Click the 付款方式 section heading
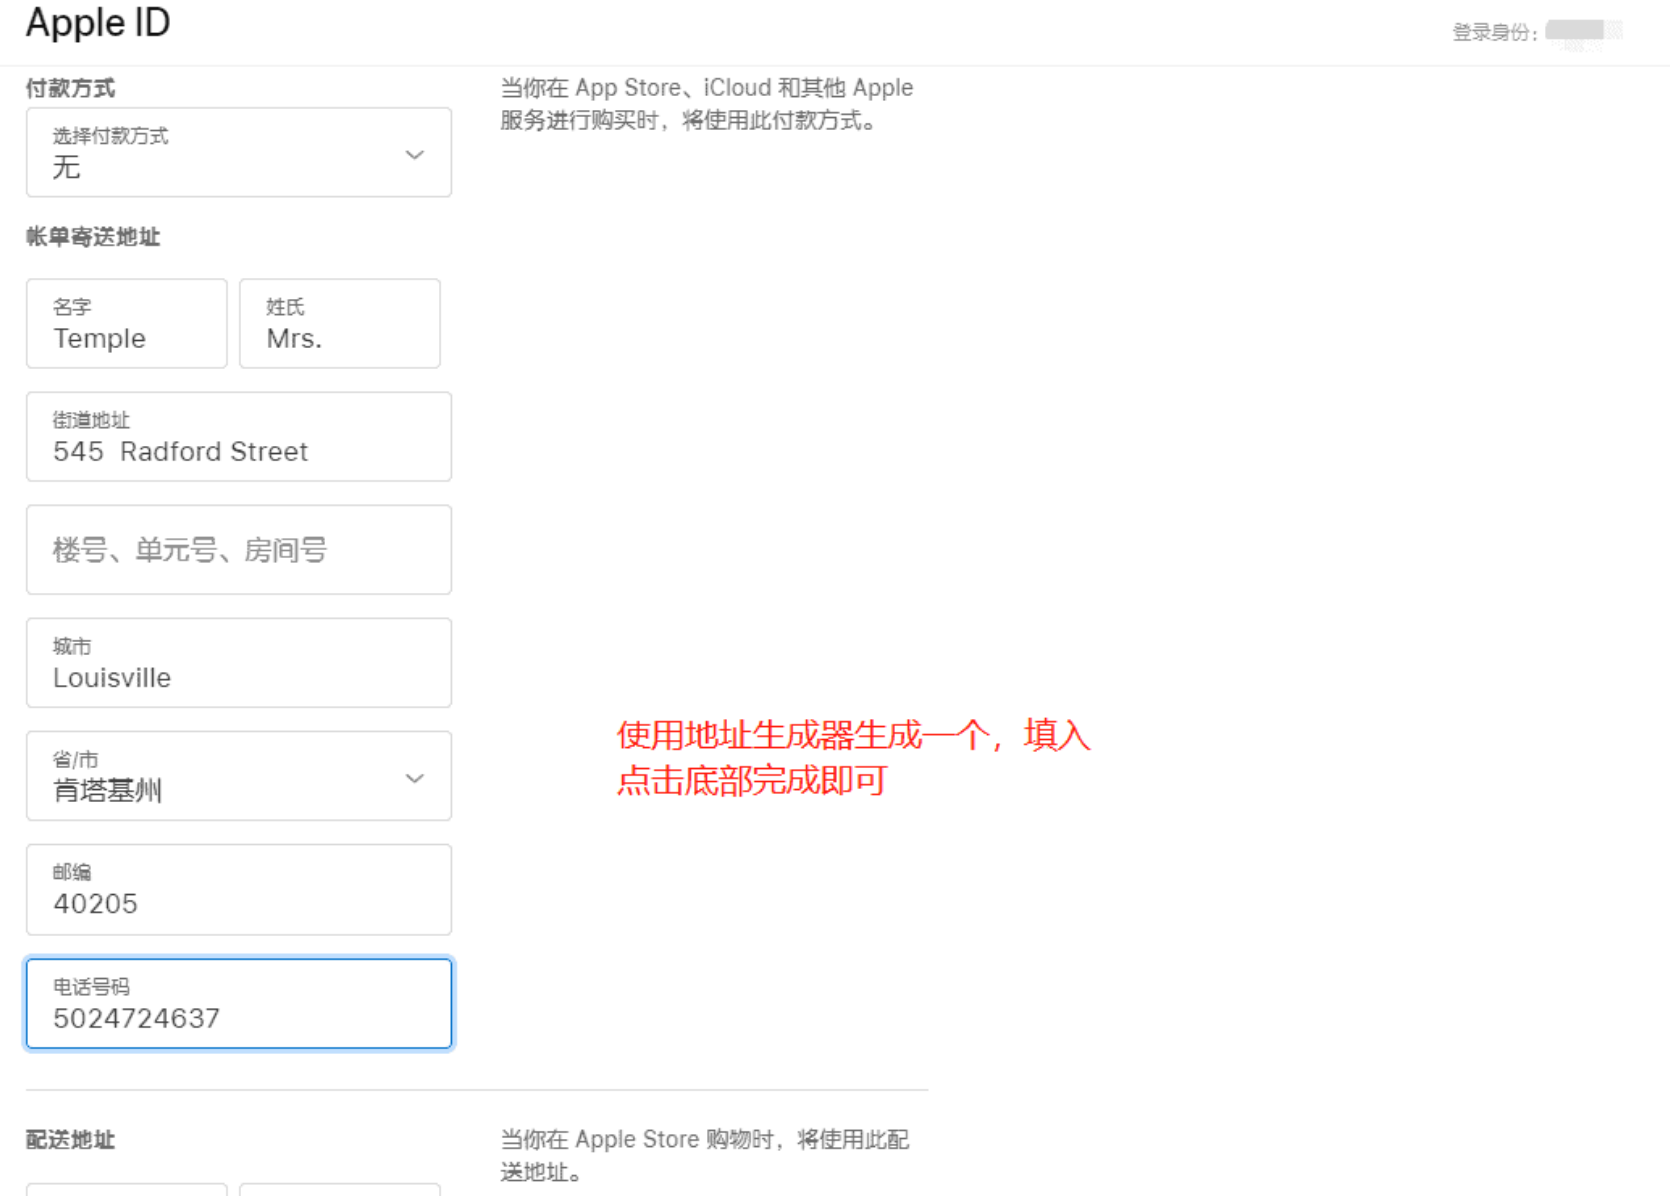This screenshot has width=1670, height=1196. (70, 88)
